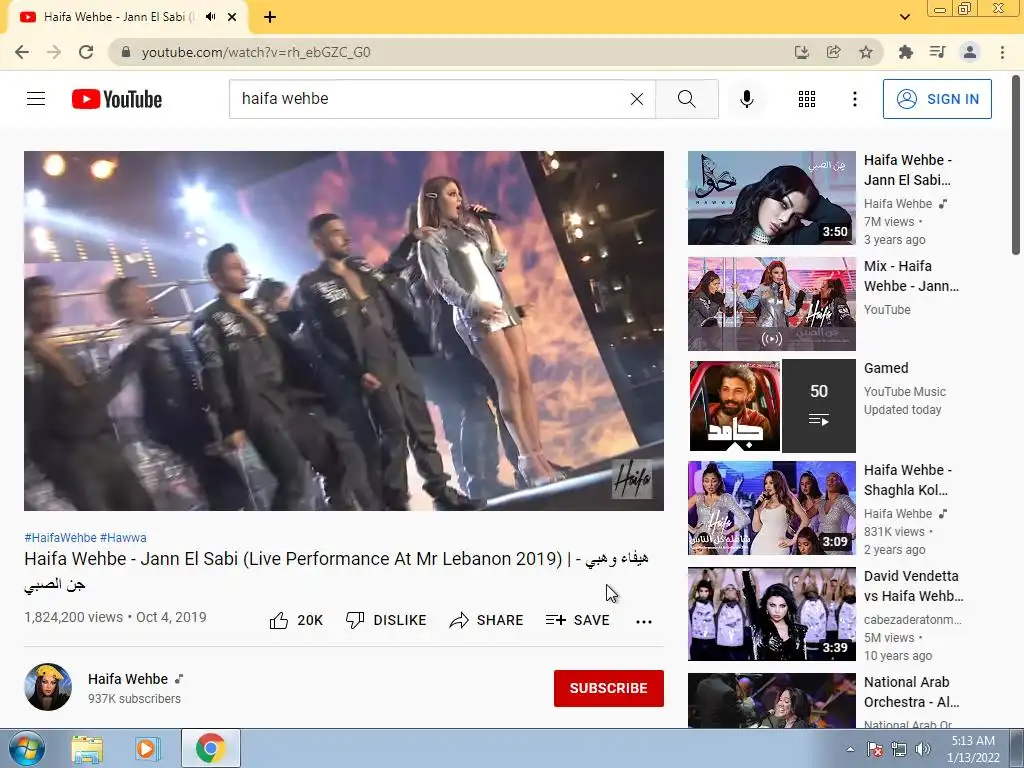Reload the page with refresh icon
The image size is (1024, 768).
(86, 52)
